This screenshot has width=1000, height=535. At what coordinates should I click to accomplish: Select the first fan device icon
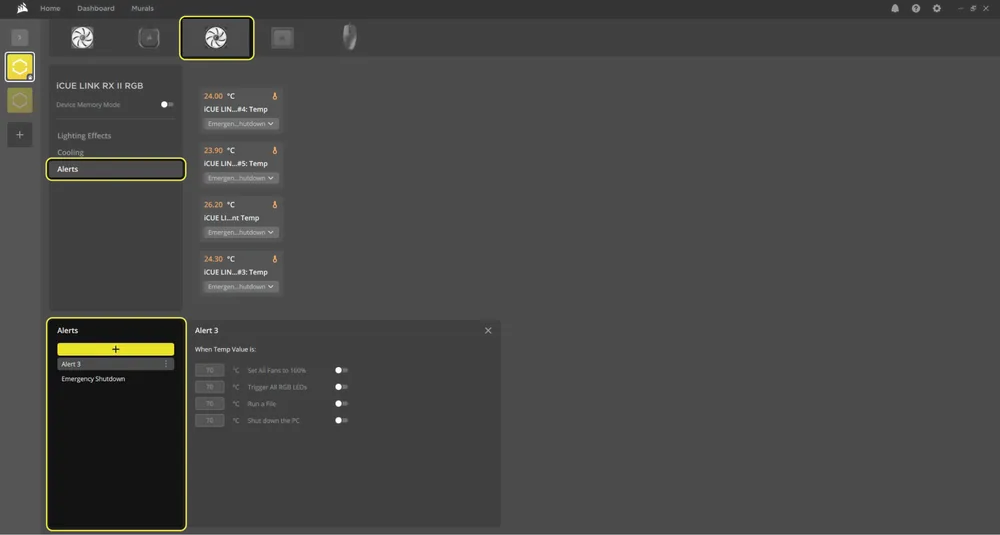coord(82,38)
